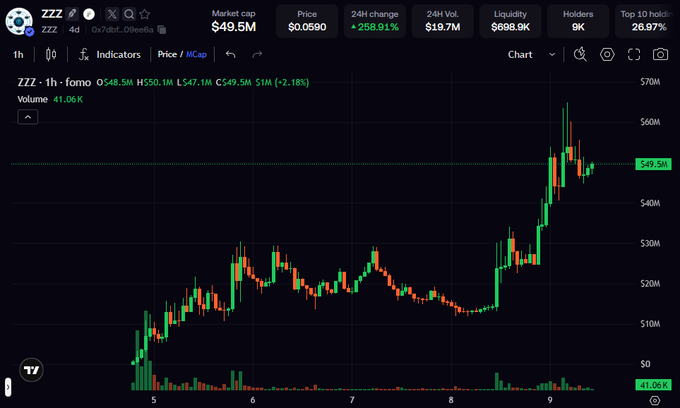Click the $30M price axis label
Image resolution: width=680 pixels, height=408 pixels.
coord(650,243)
